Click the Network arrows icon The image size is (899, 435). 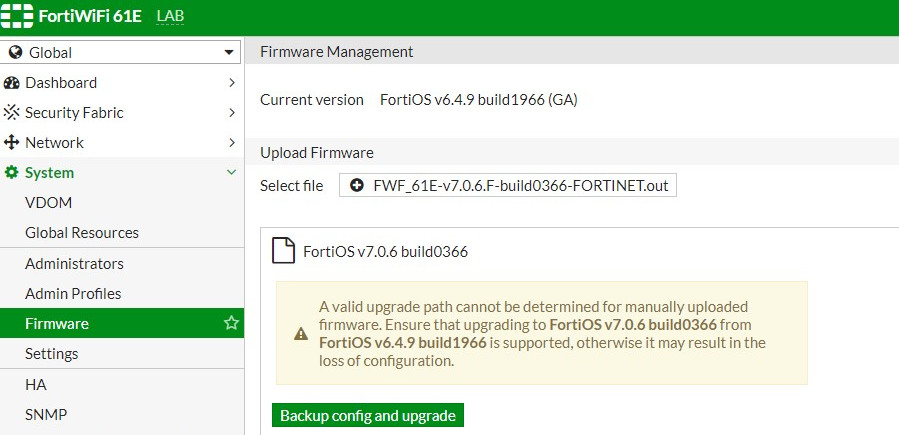coord(11,143)
